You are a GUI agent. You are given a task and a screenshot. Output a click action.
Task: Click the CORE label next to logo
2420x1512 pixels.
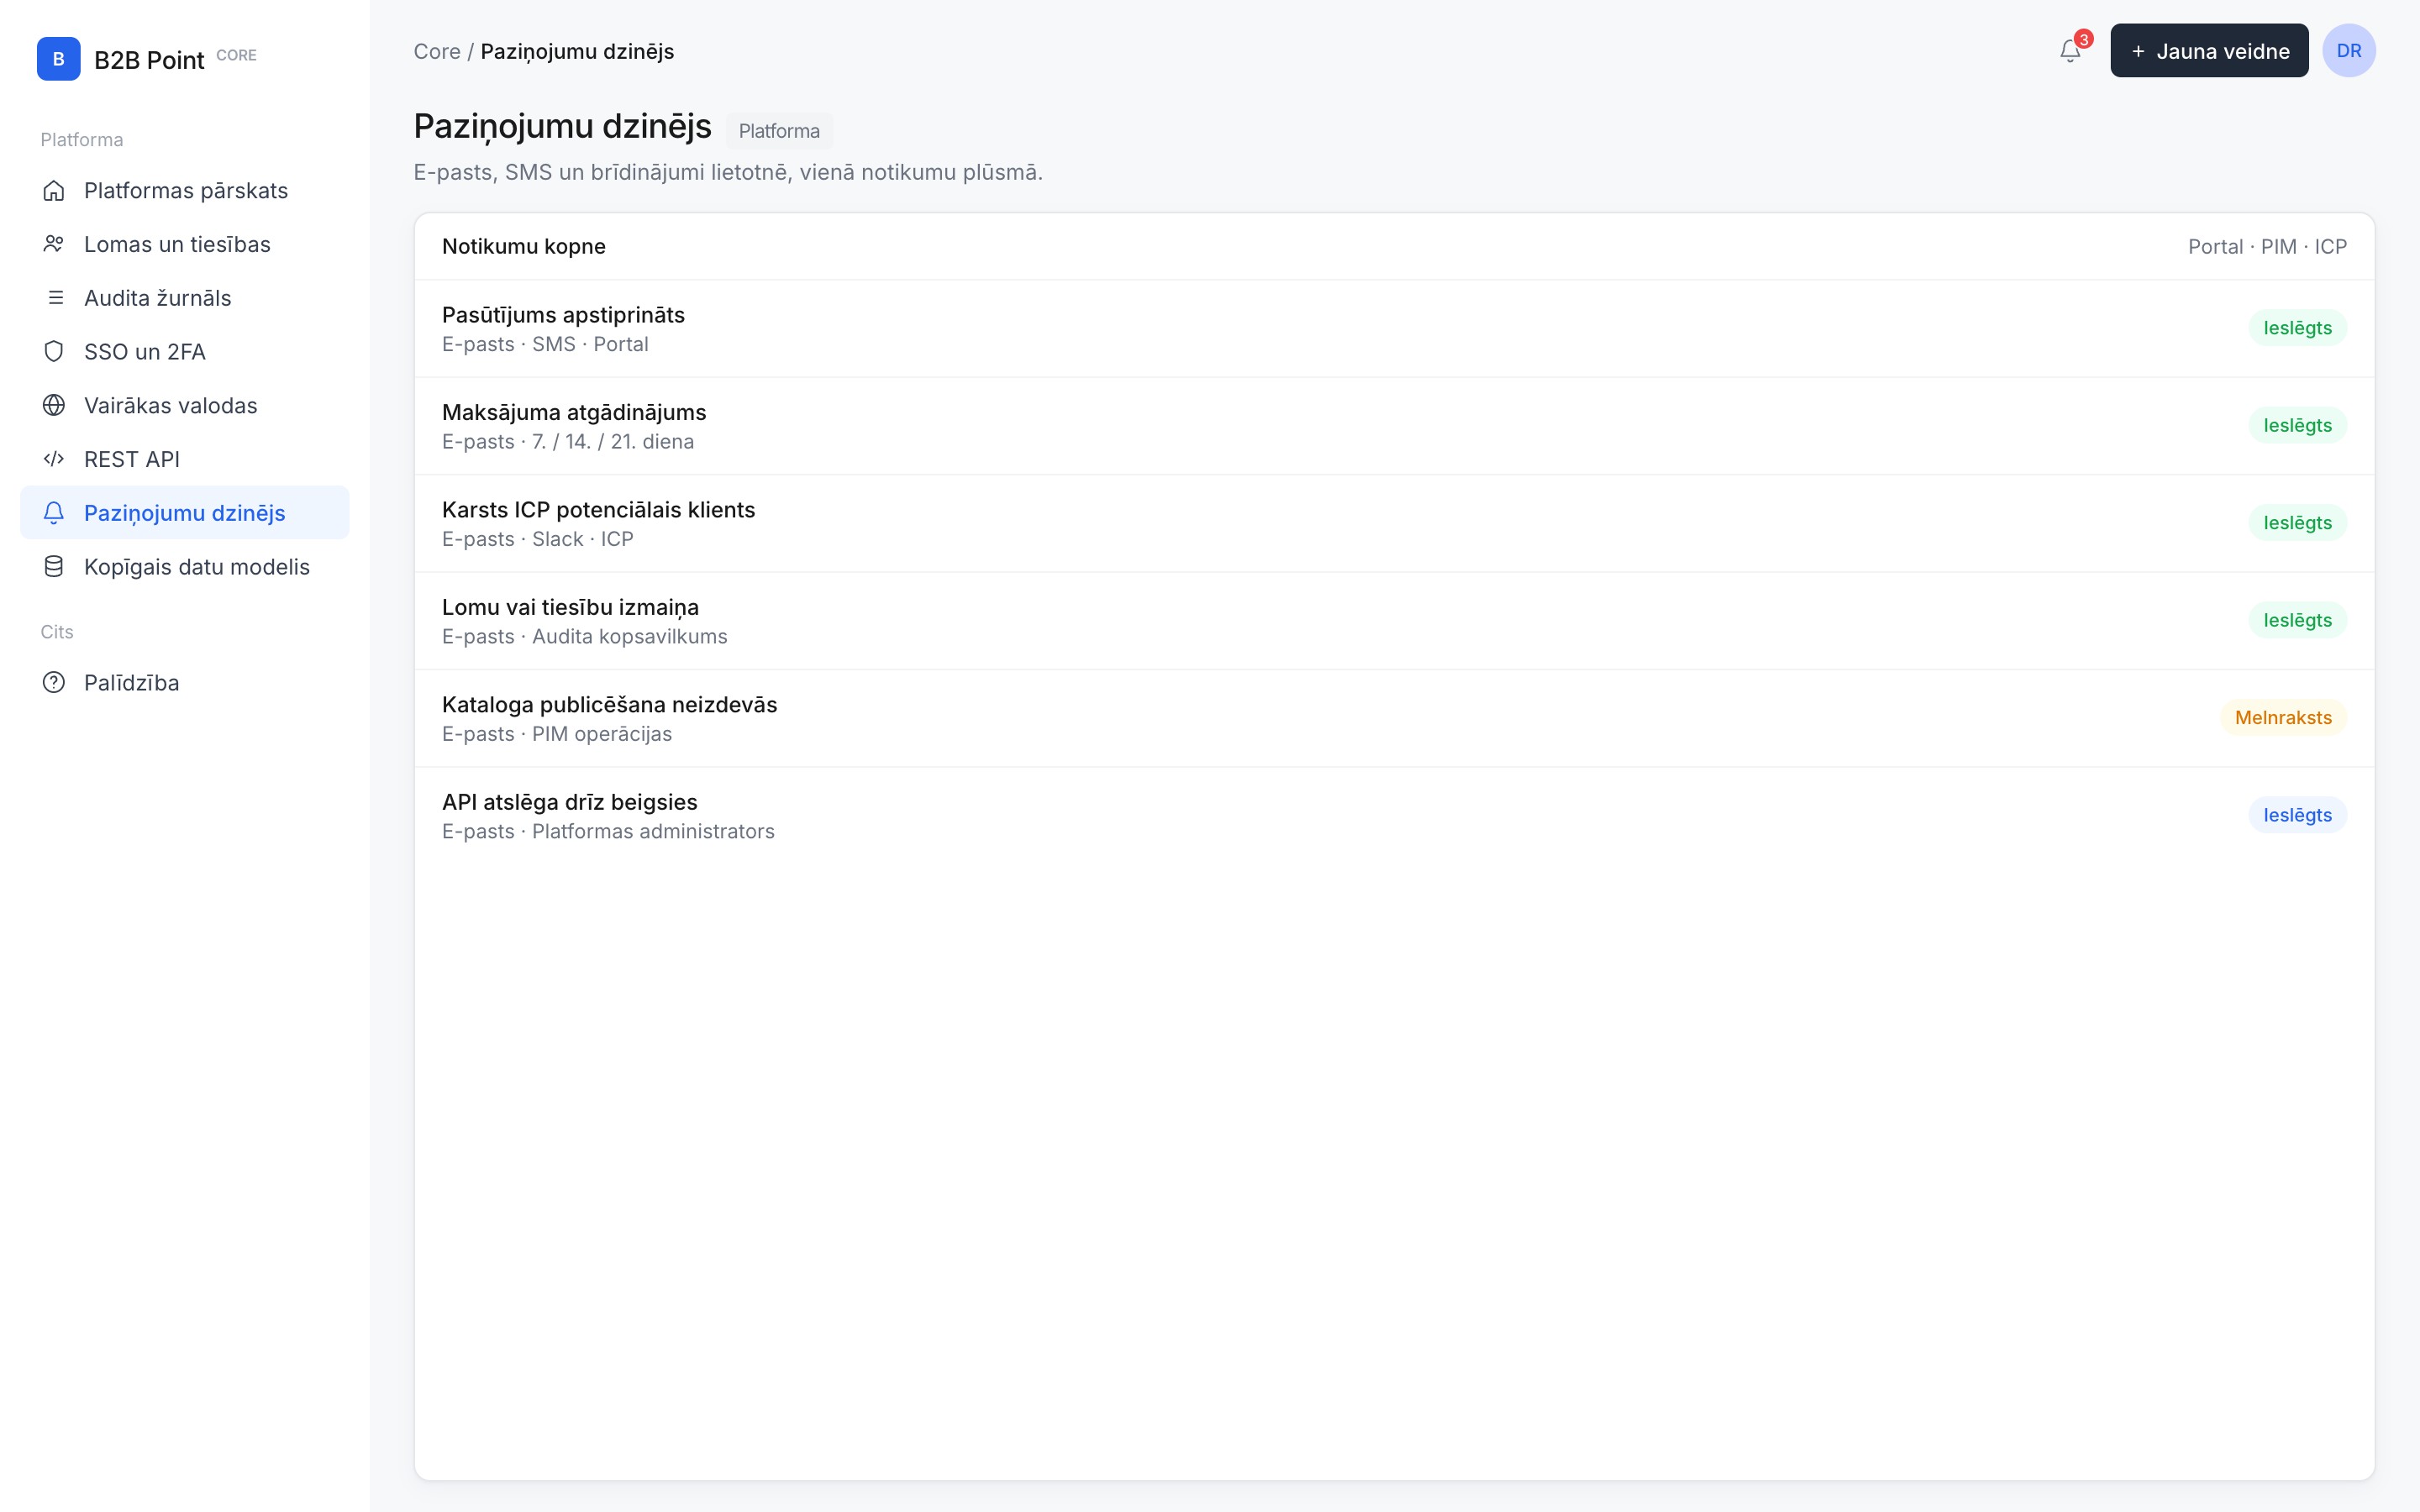tap(236, 55)
